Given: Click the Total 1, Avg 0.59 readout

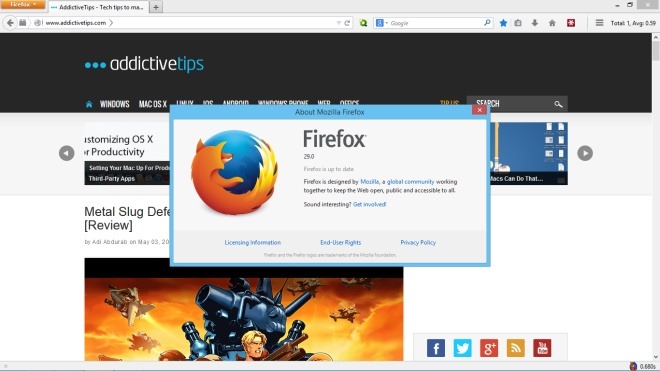Looking at the screenshot, I should pyautogui.click(x=633, y=23).
